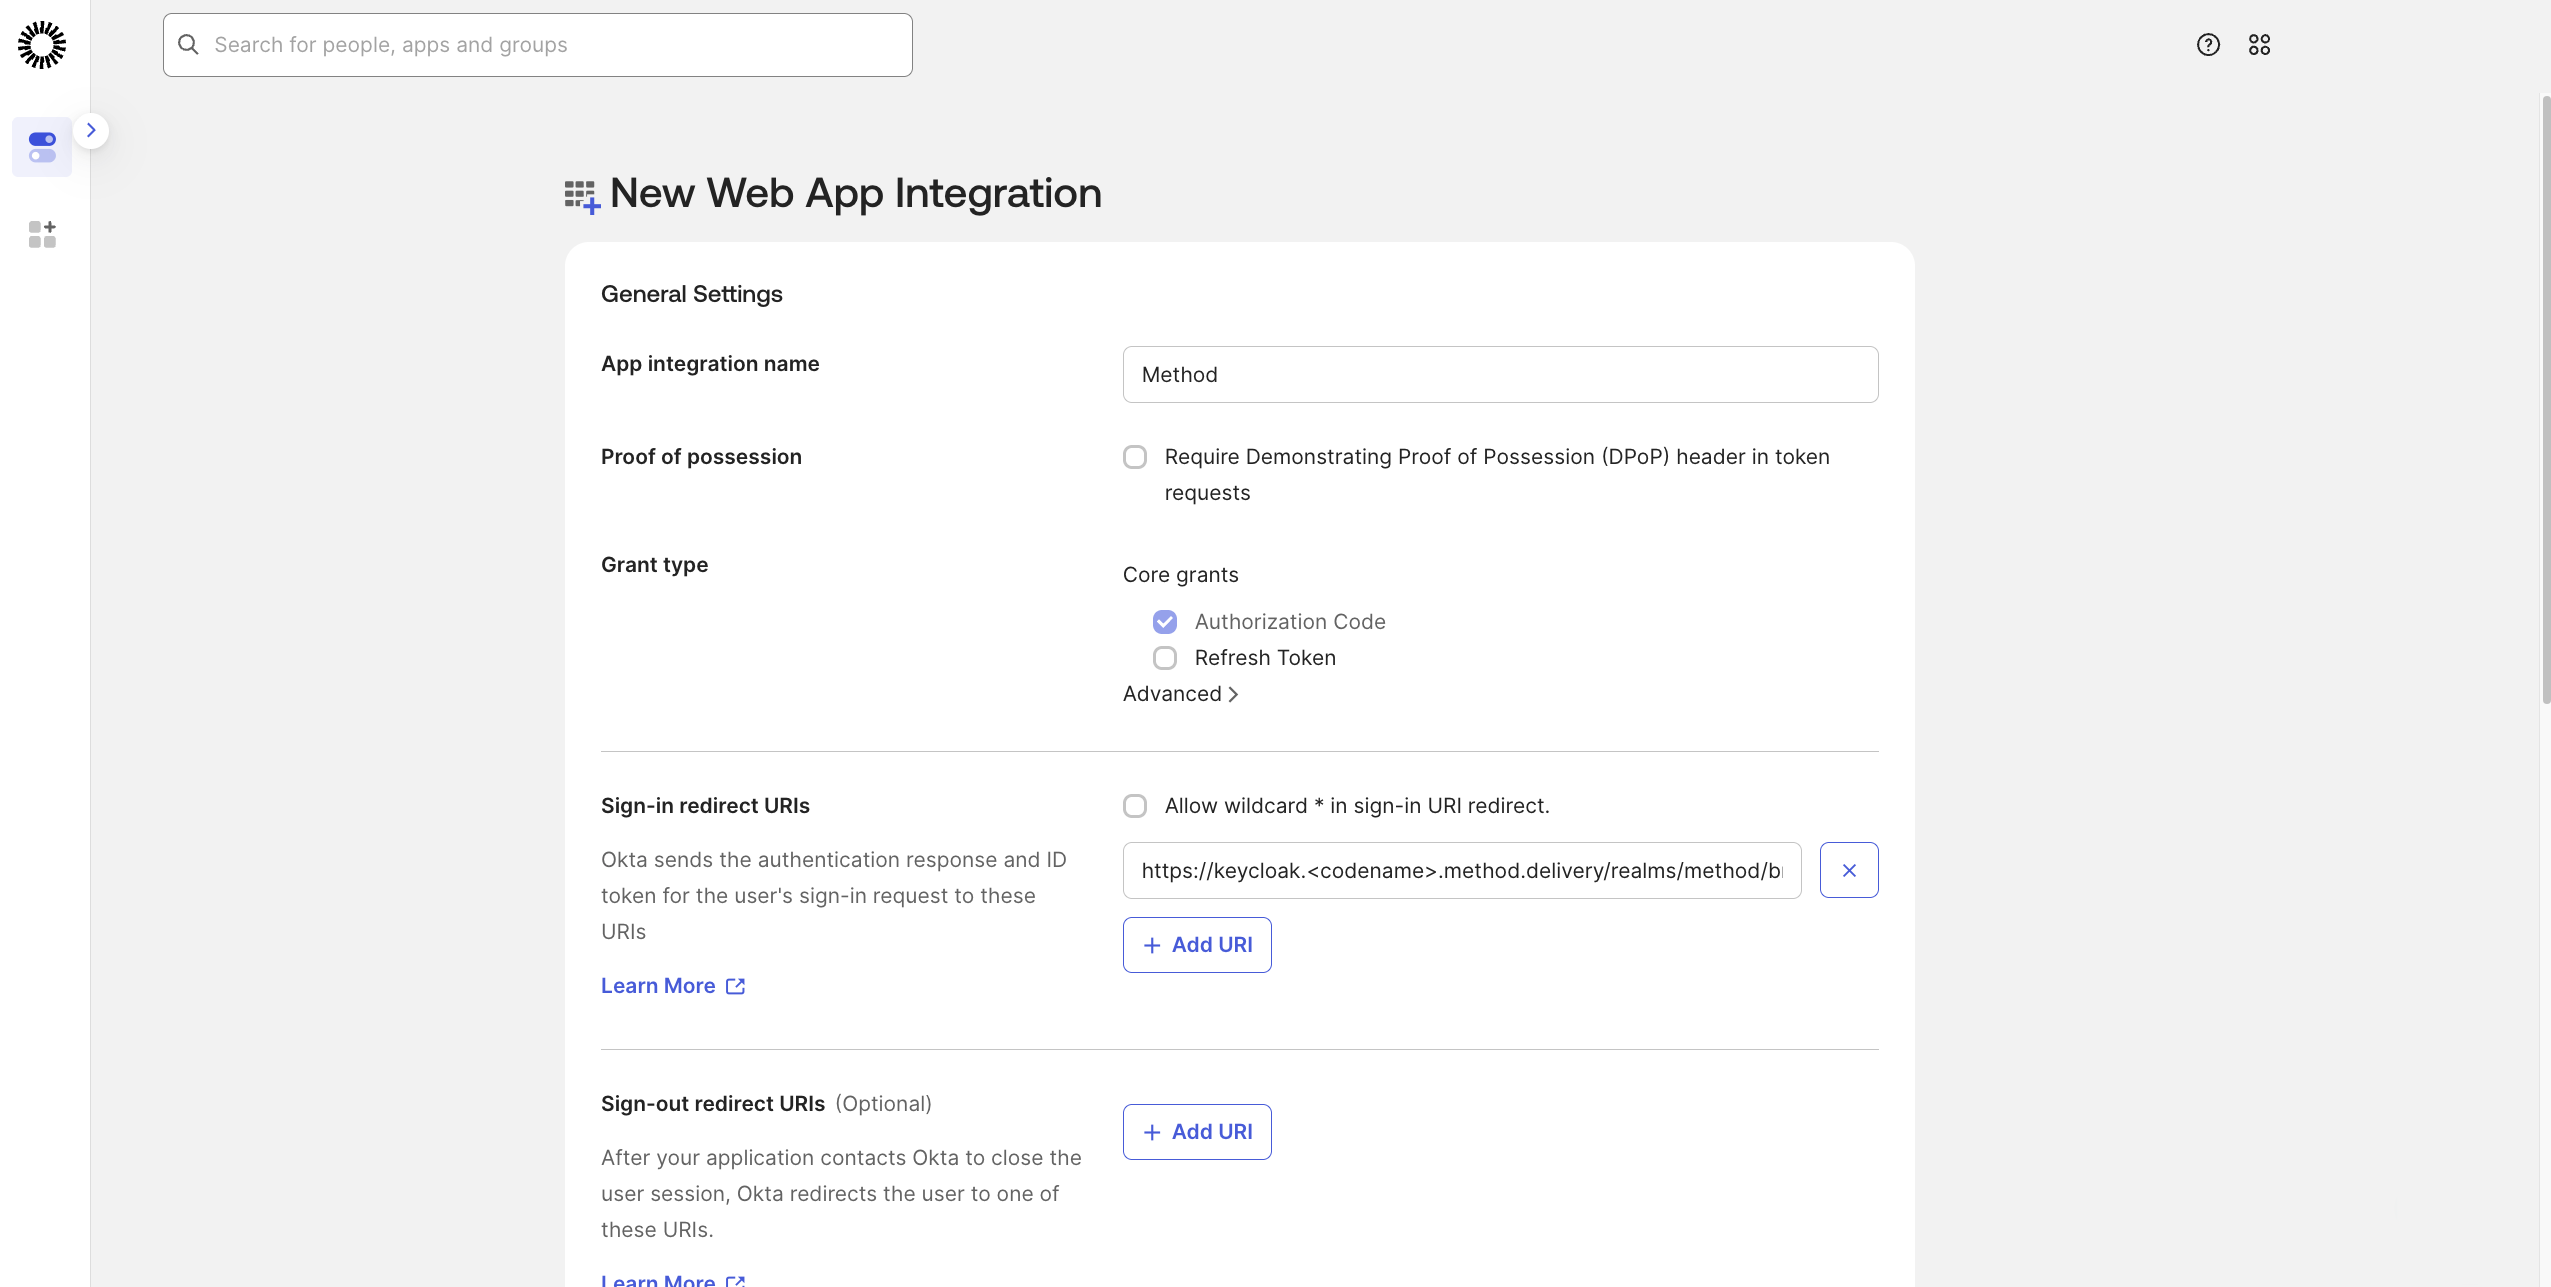
Task: Add a sign-in redirect URI
Action: [1197, 945]
